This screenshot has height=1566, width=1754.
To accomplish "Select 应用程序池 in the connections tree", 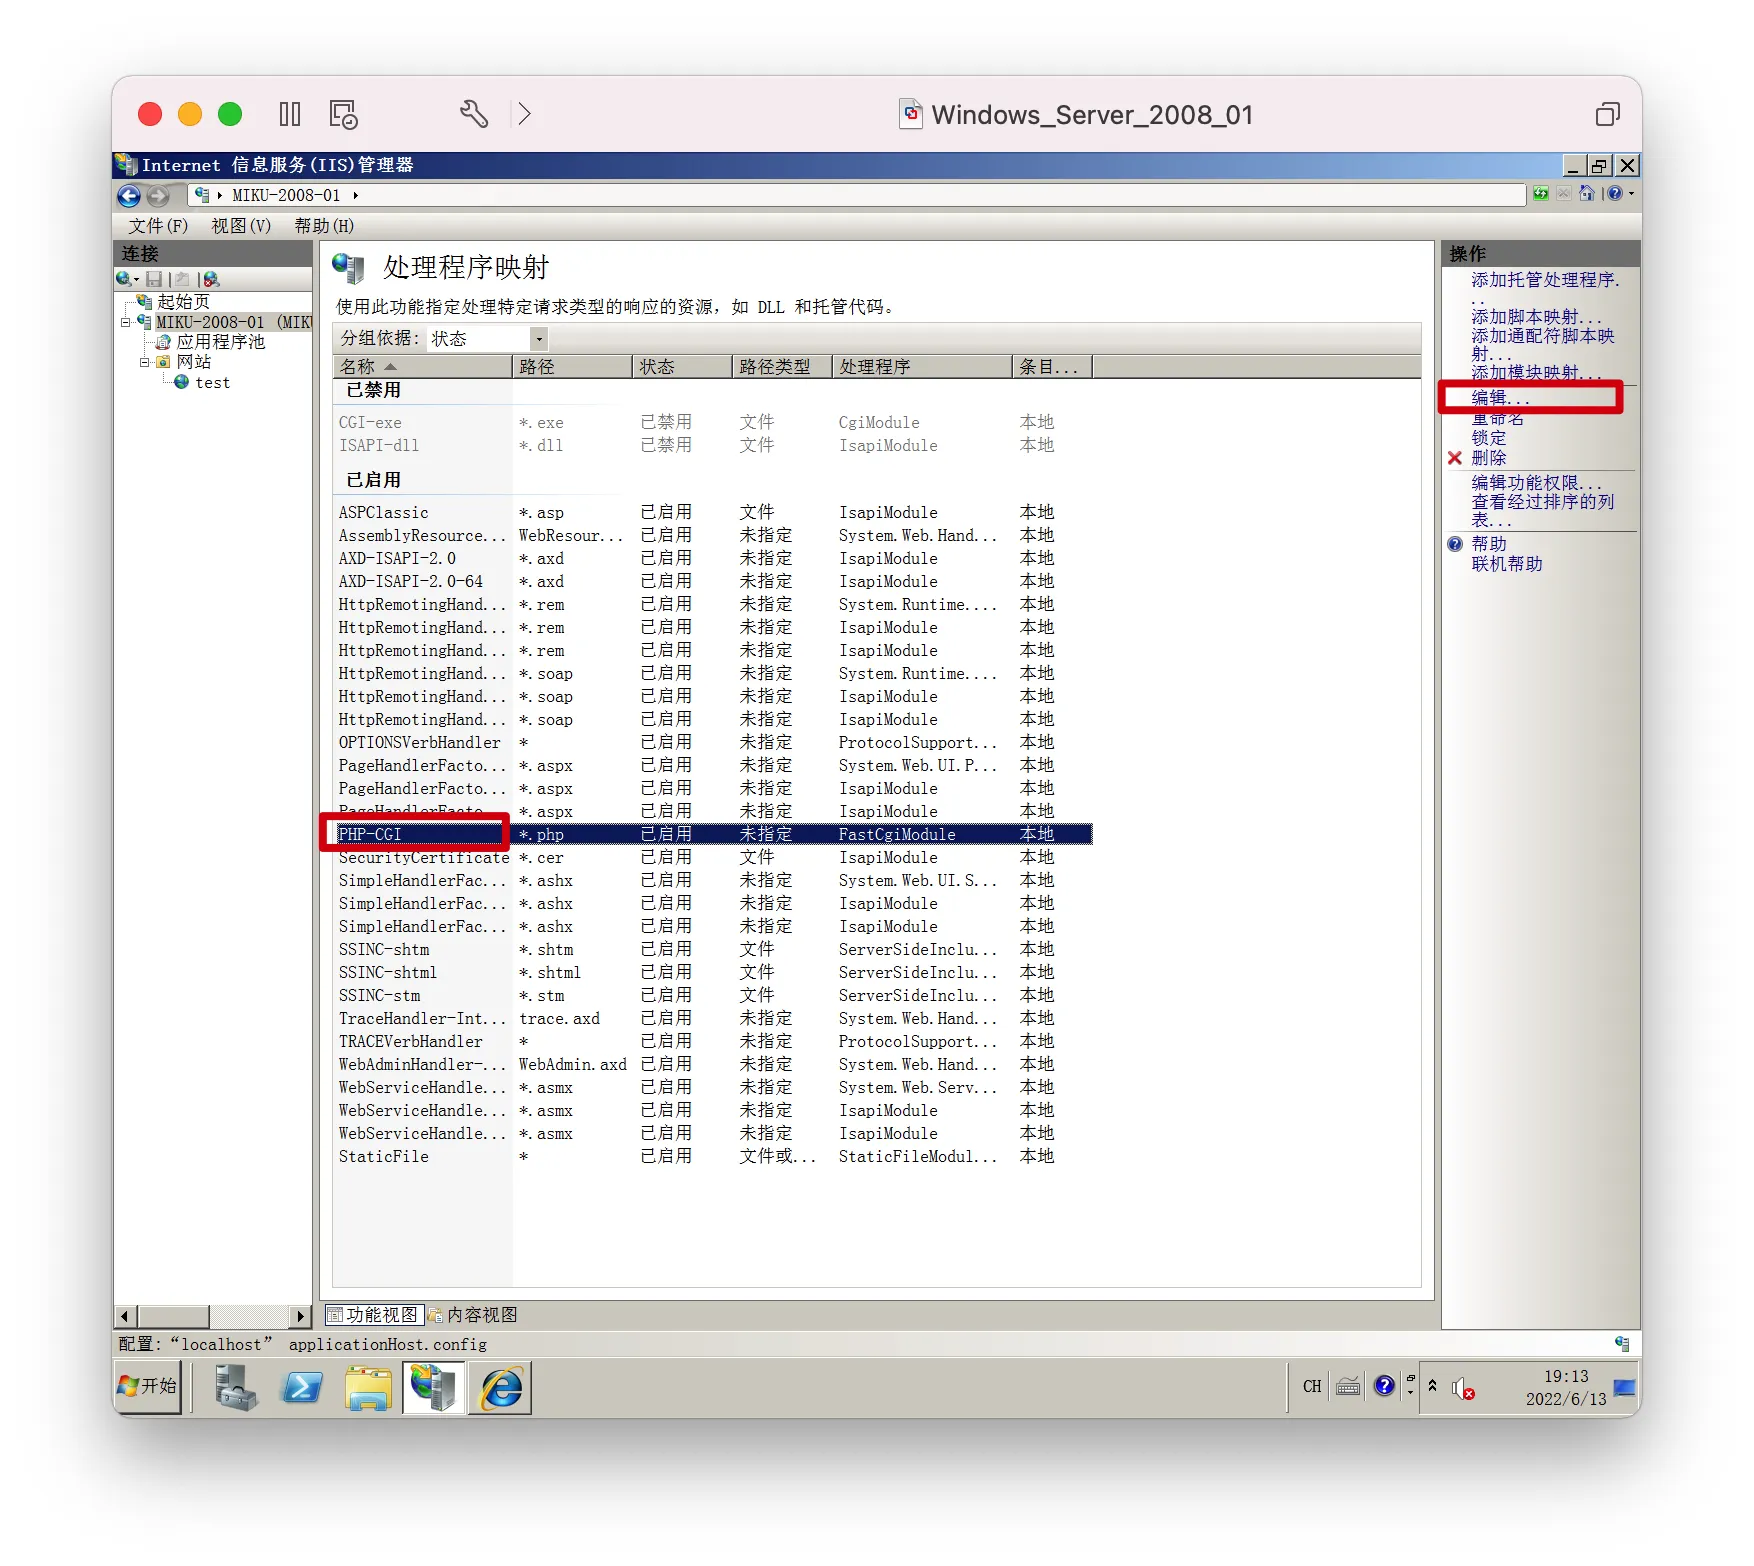I will point(221,342).
